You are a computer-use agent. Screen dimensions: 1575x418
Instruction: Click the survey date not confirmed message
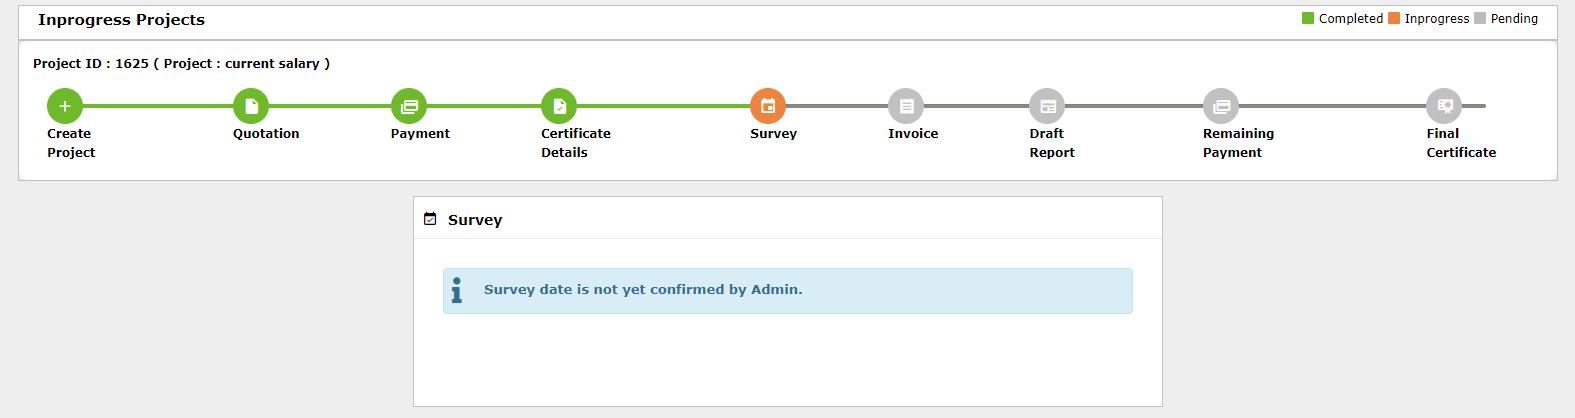[x=643, y=290]
